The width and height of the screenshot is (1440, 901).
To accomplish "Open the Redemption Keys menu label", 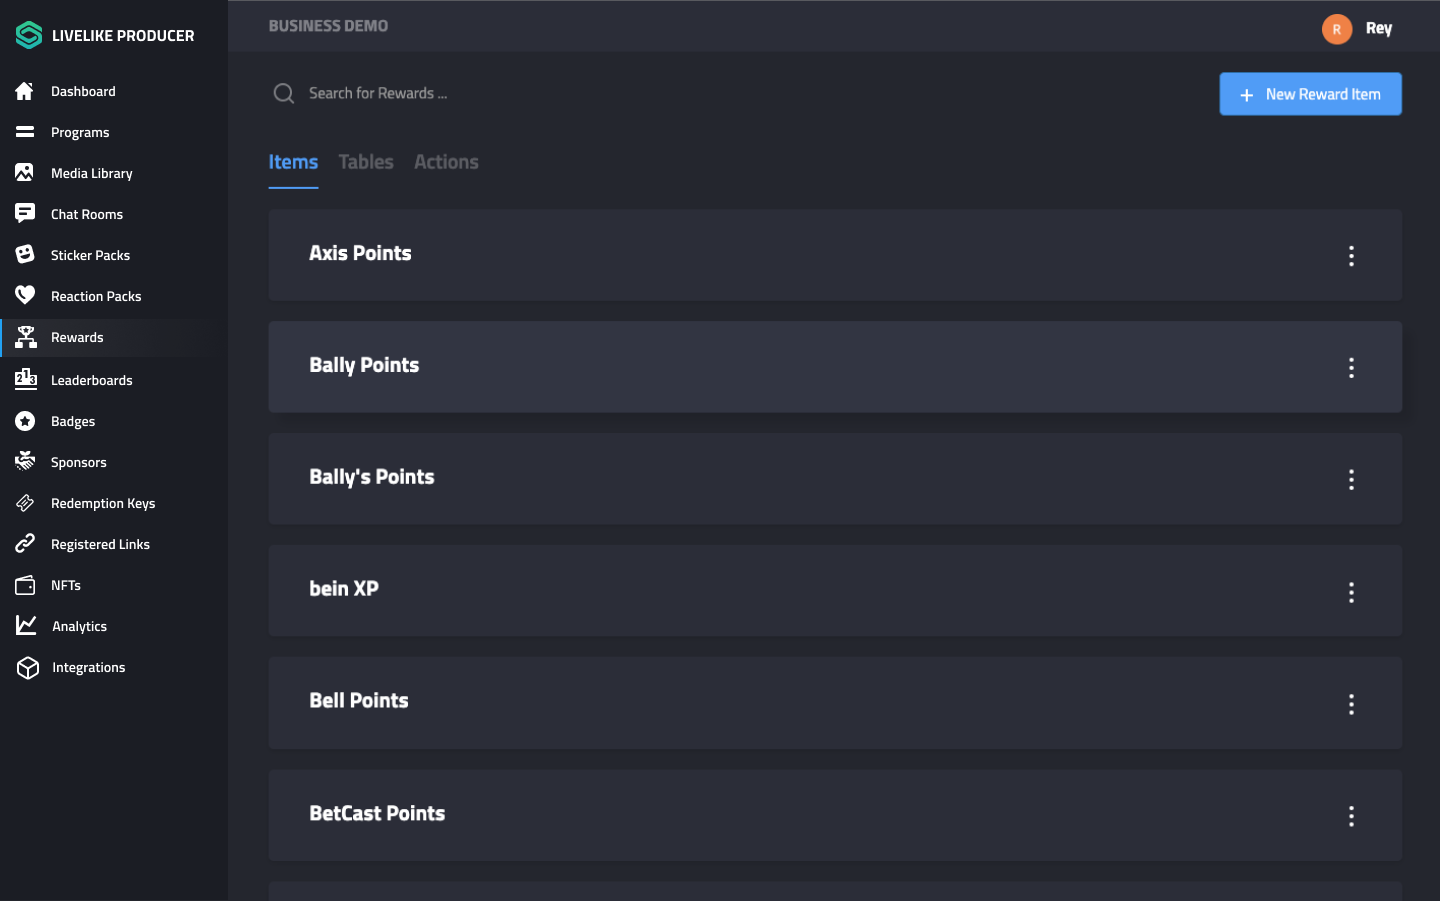I will point(103,503).
